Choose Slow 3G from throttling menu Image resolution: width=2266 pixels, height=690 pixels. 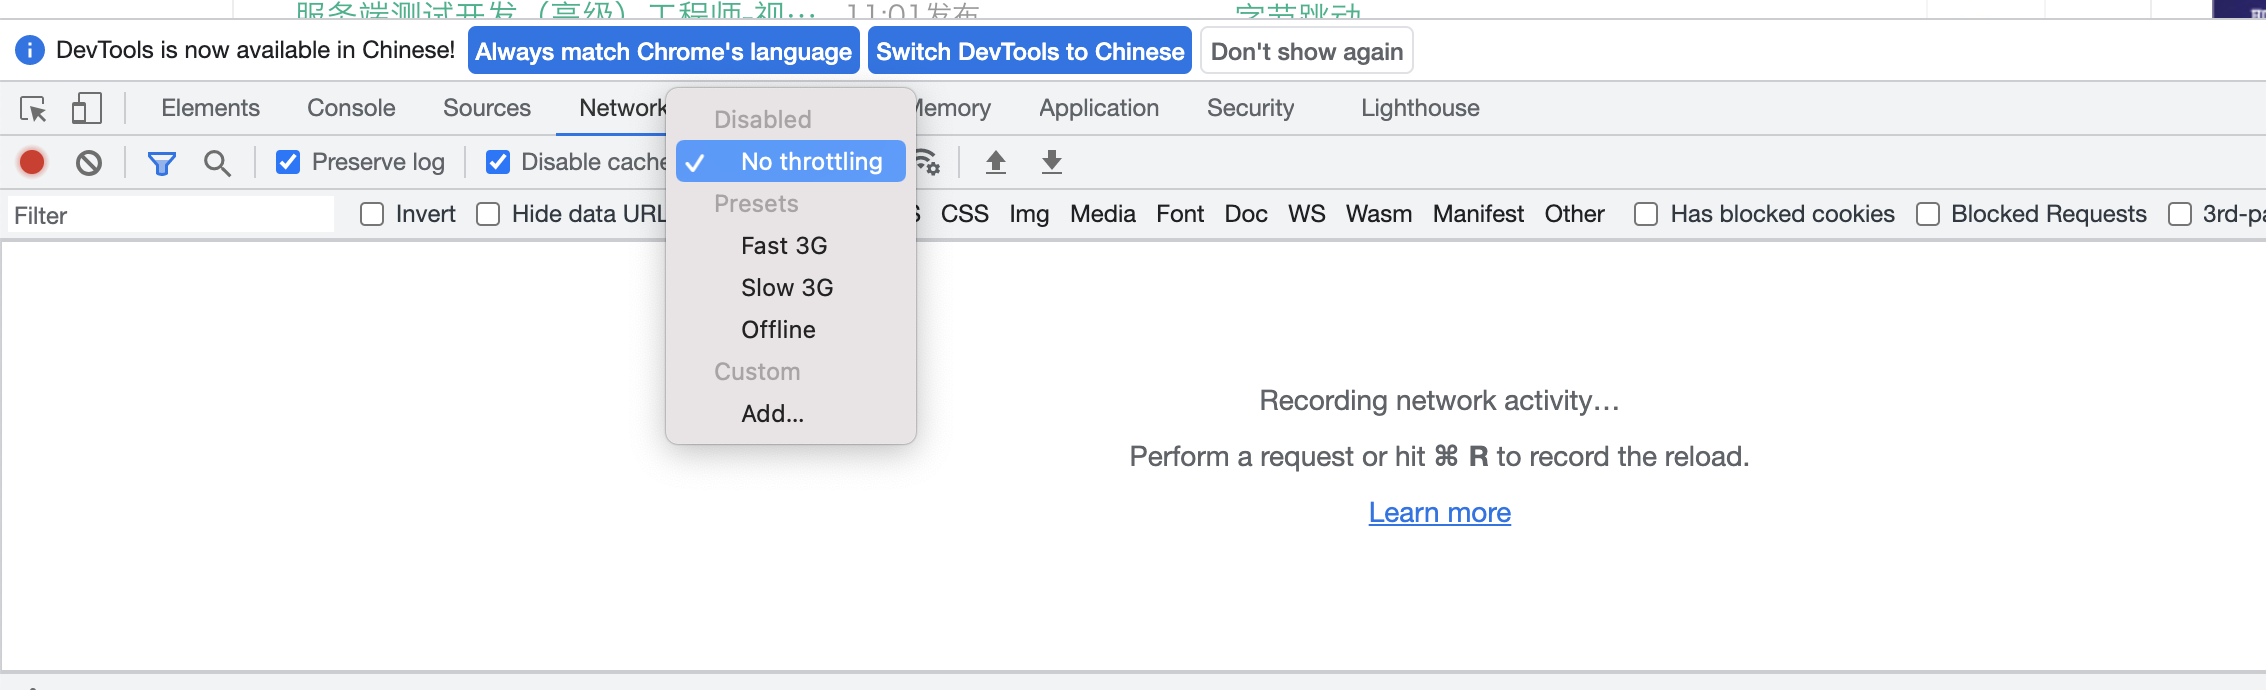787,288
